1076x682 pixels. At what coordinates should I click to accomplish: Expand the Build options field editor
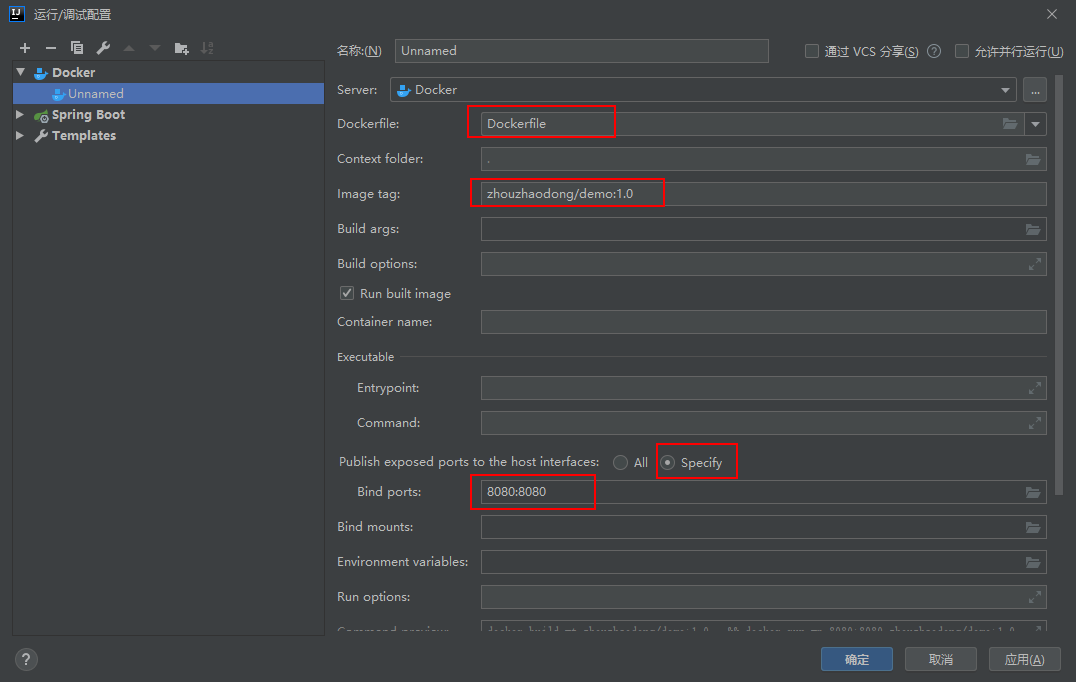coord(1034,264)
